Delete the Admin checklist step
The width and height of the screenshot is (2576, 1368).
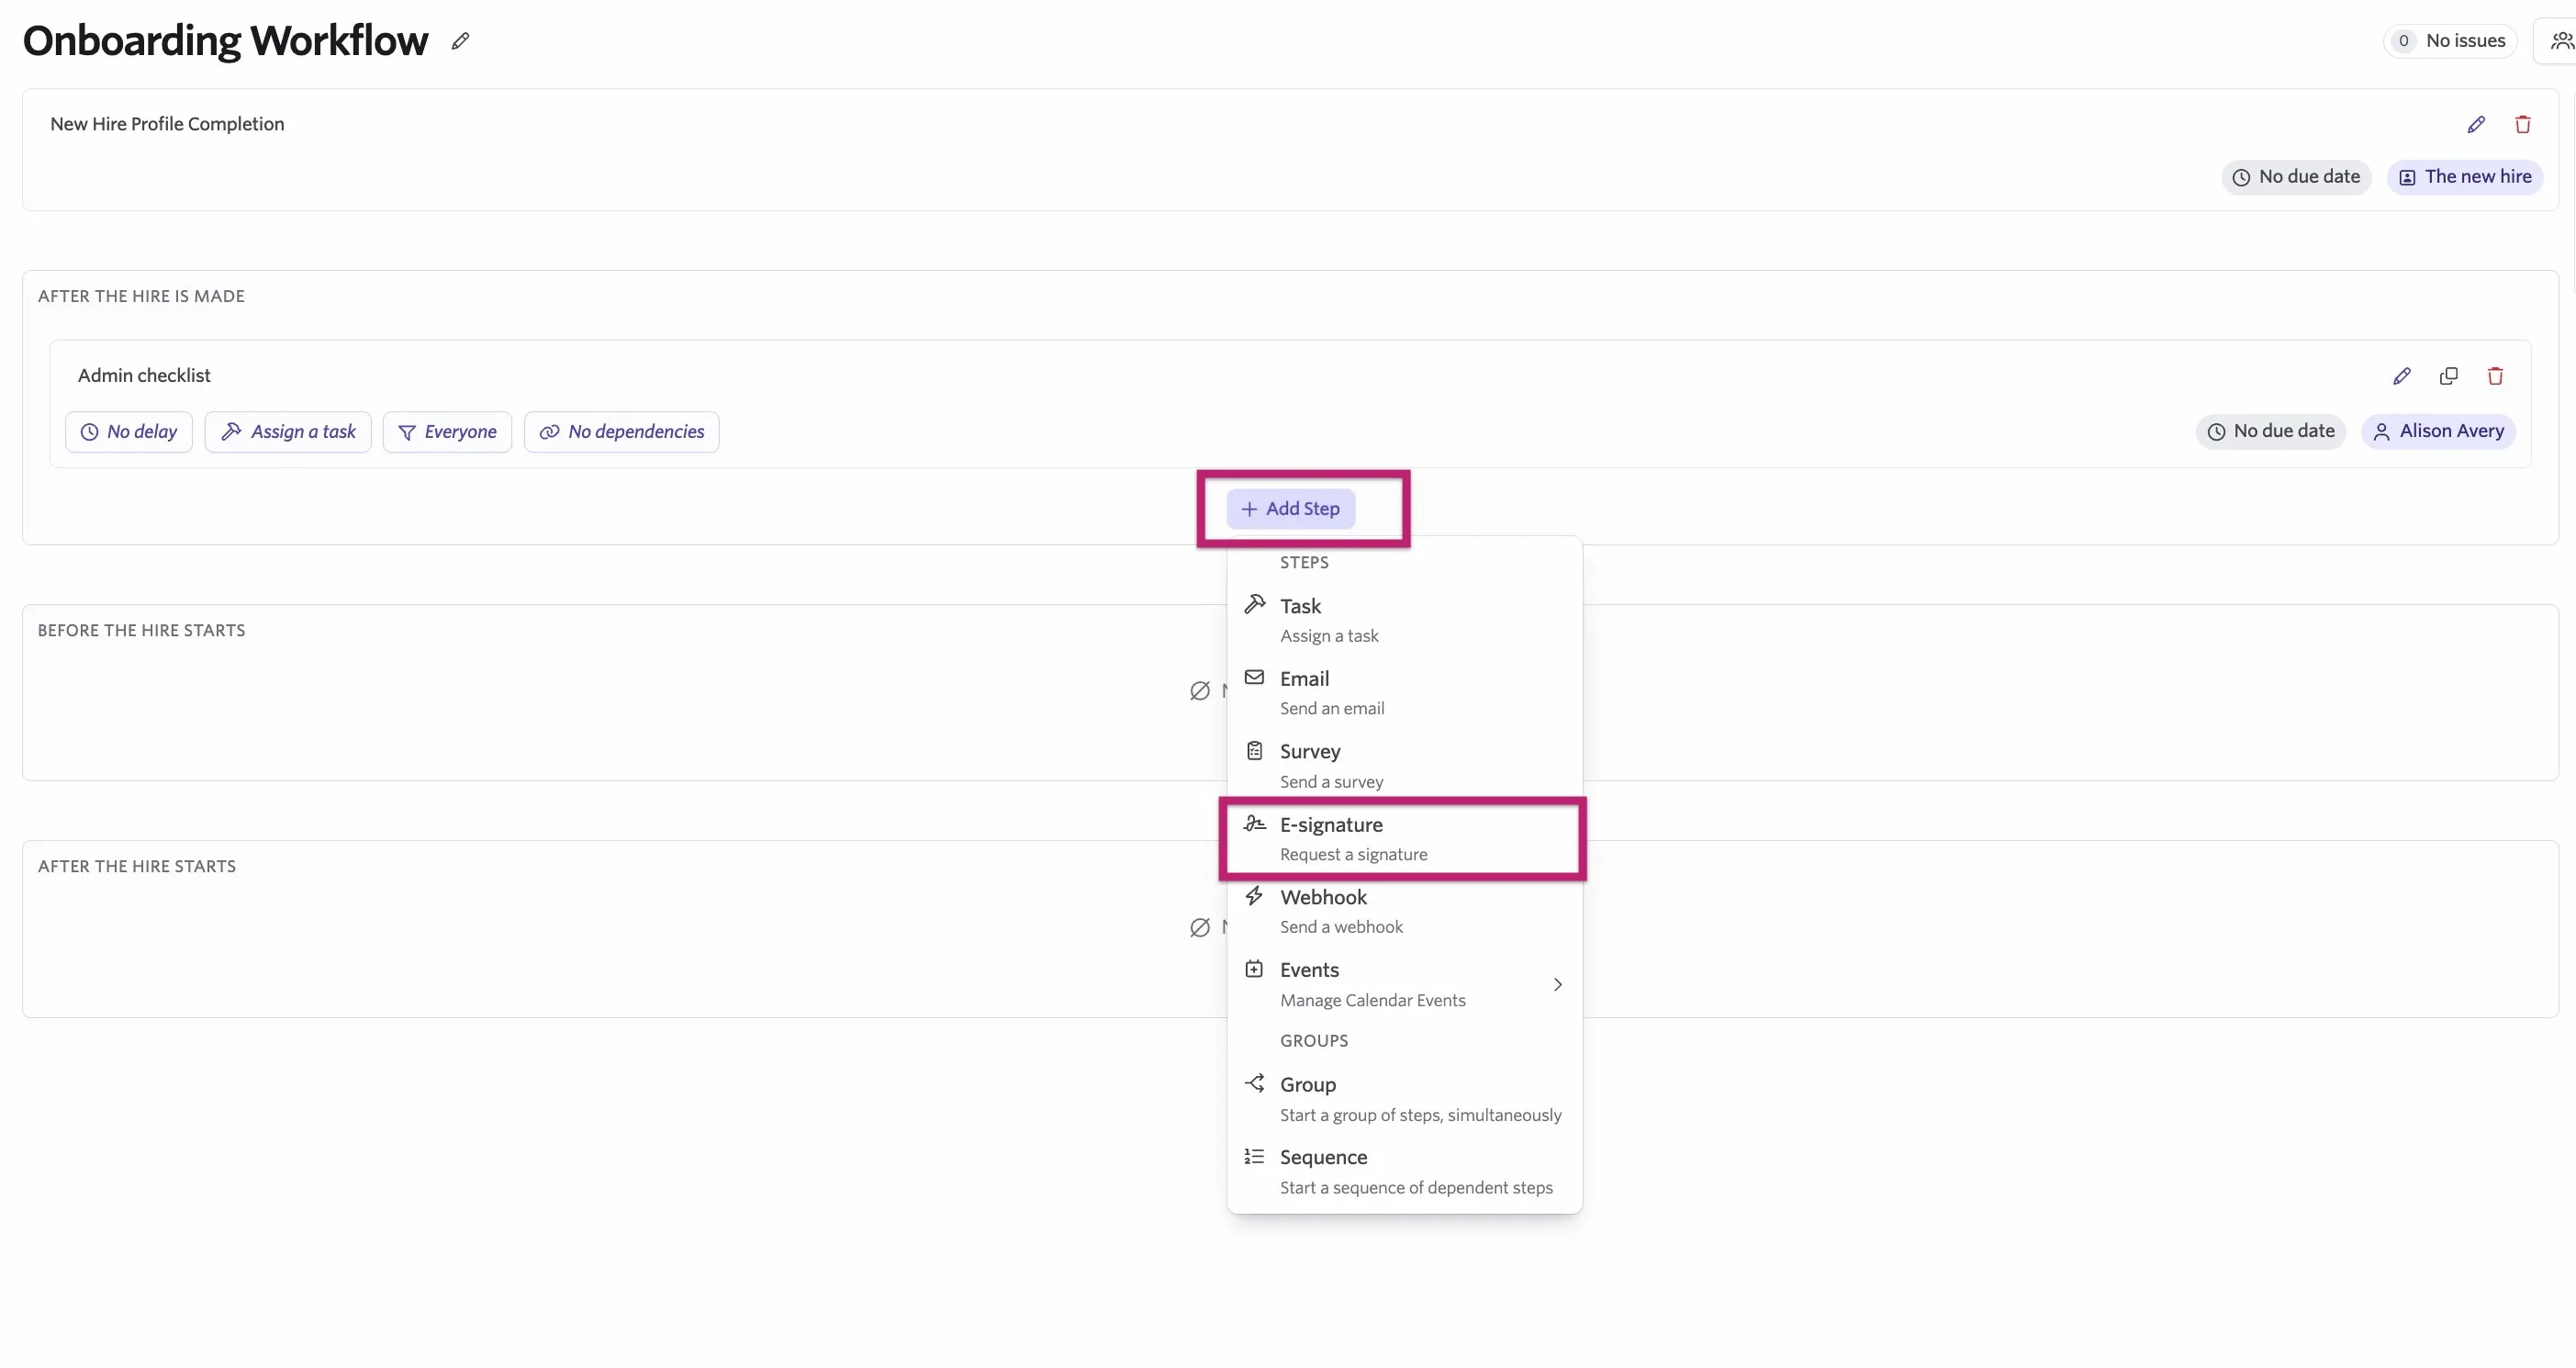pyautogui.click(x=2495, y=376)
